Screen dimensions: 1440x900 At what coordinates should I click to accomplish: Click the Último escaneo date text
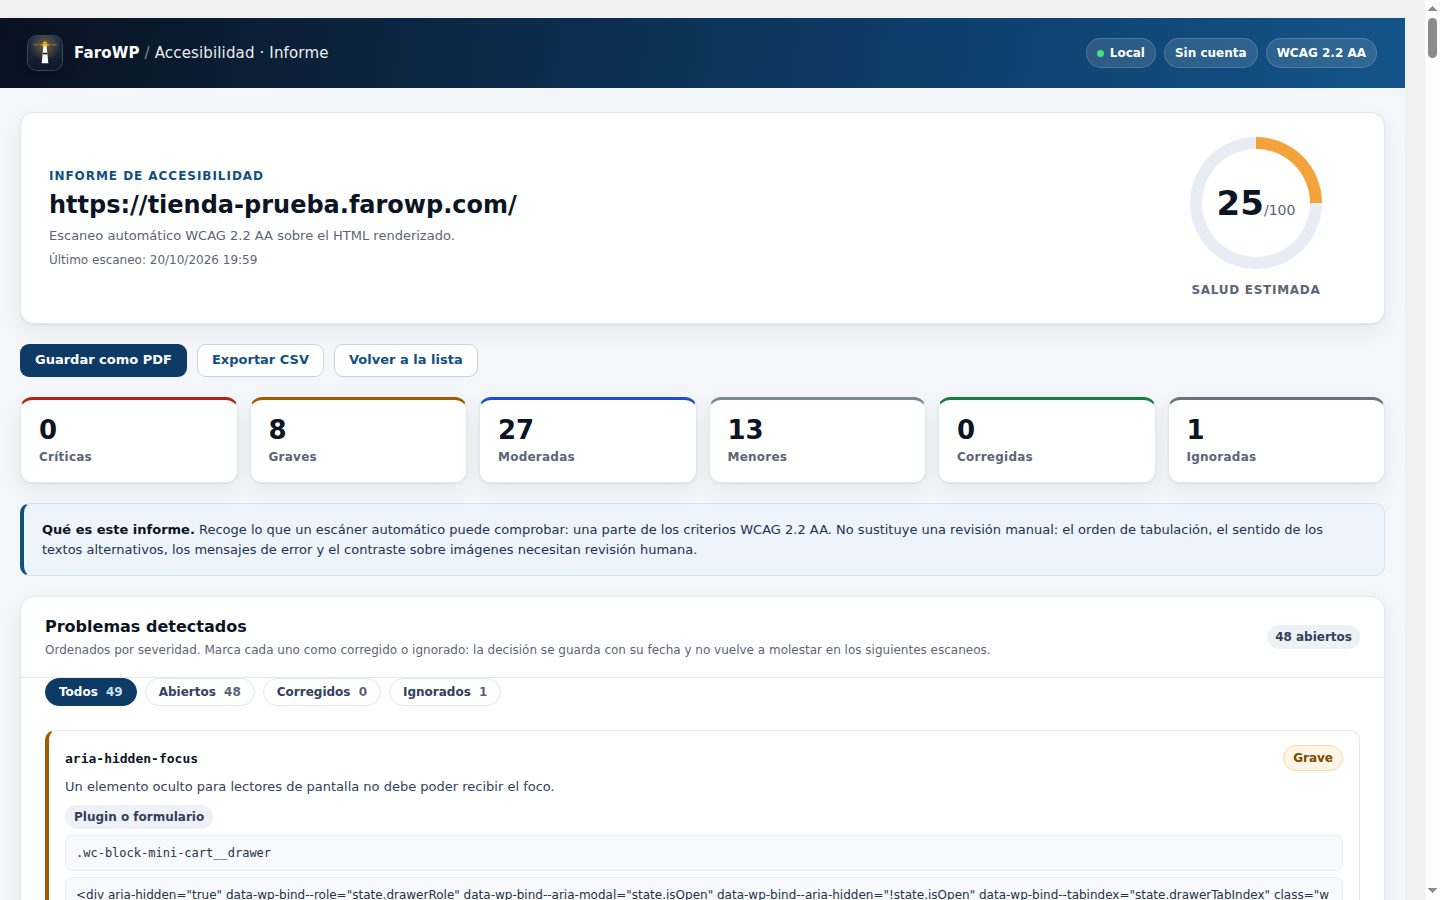click(x=153, y=260)
